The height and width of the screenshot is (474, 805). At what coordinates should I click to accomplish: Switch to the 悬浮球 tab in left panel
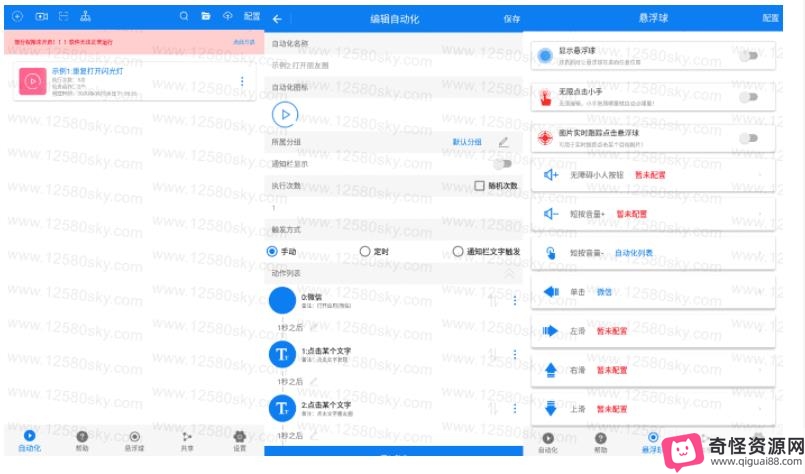(135, 441)
